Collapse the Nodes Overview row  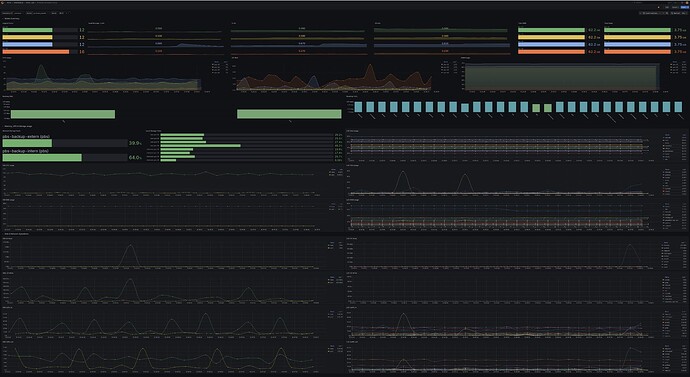coord(11,19)
